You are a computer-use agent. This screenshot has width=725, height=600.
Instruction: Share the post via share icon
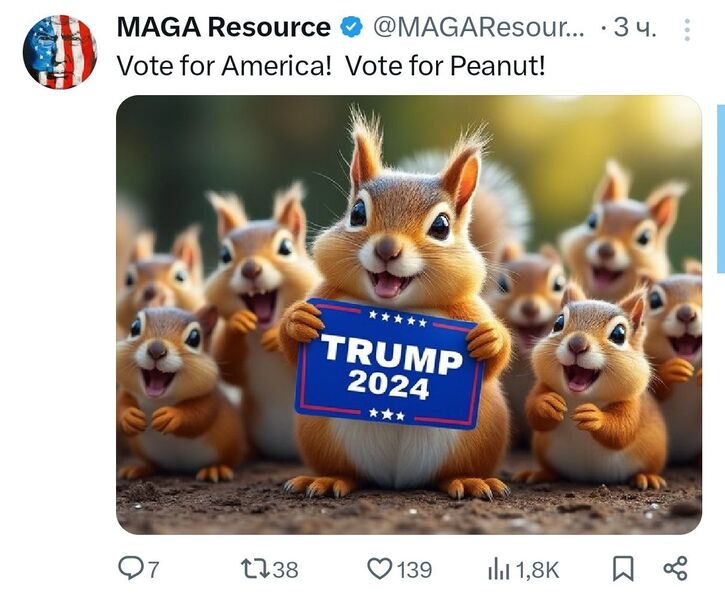(x=676, y=569)
